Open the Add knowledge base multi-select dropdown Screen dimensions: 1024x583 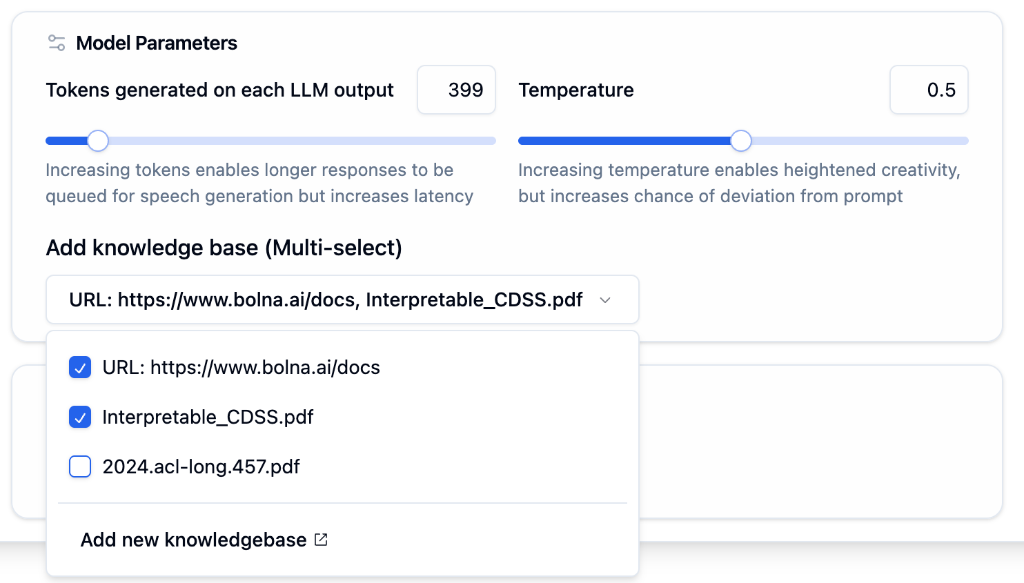coord(342,299)
